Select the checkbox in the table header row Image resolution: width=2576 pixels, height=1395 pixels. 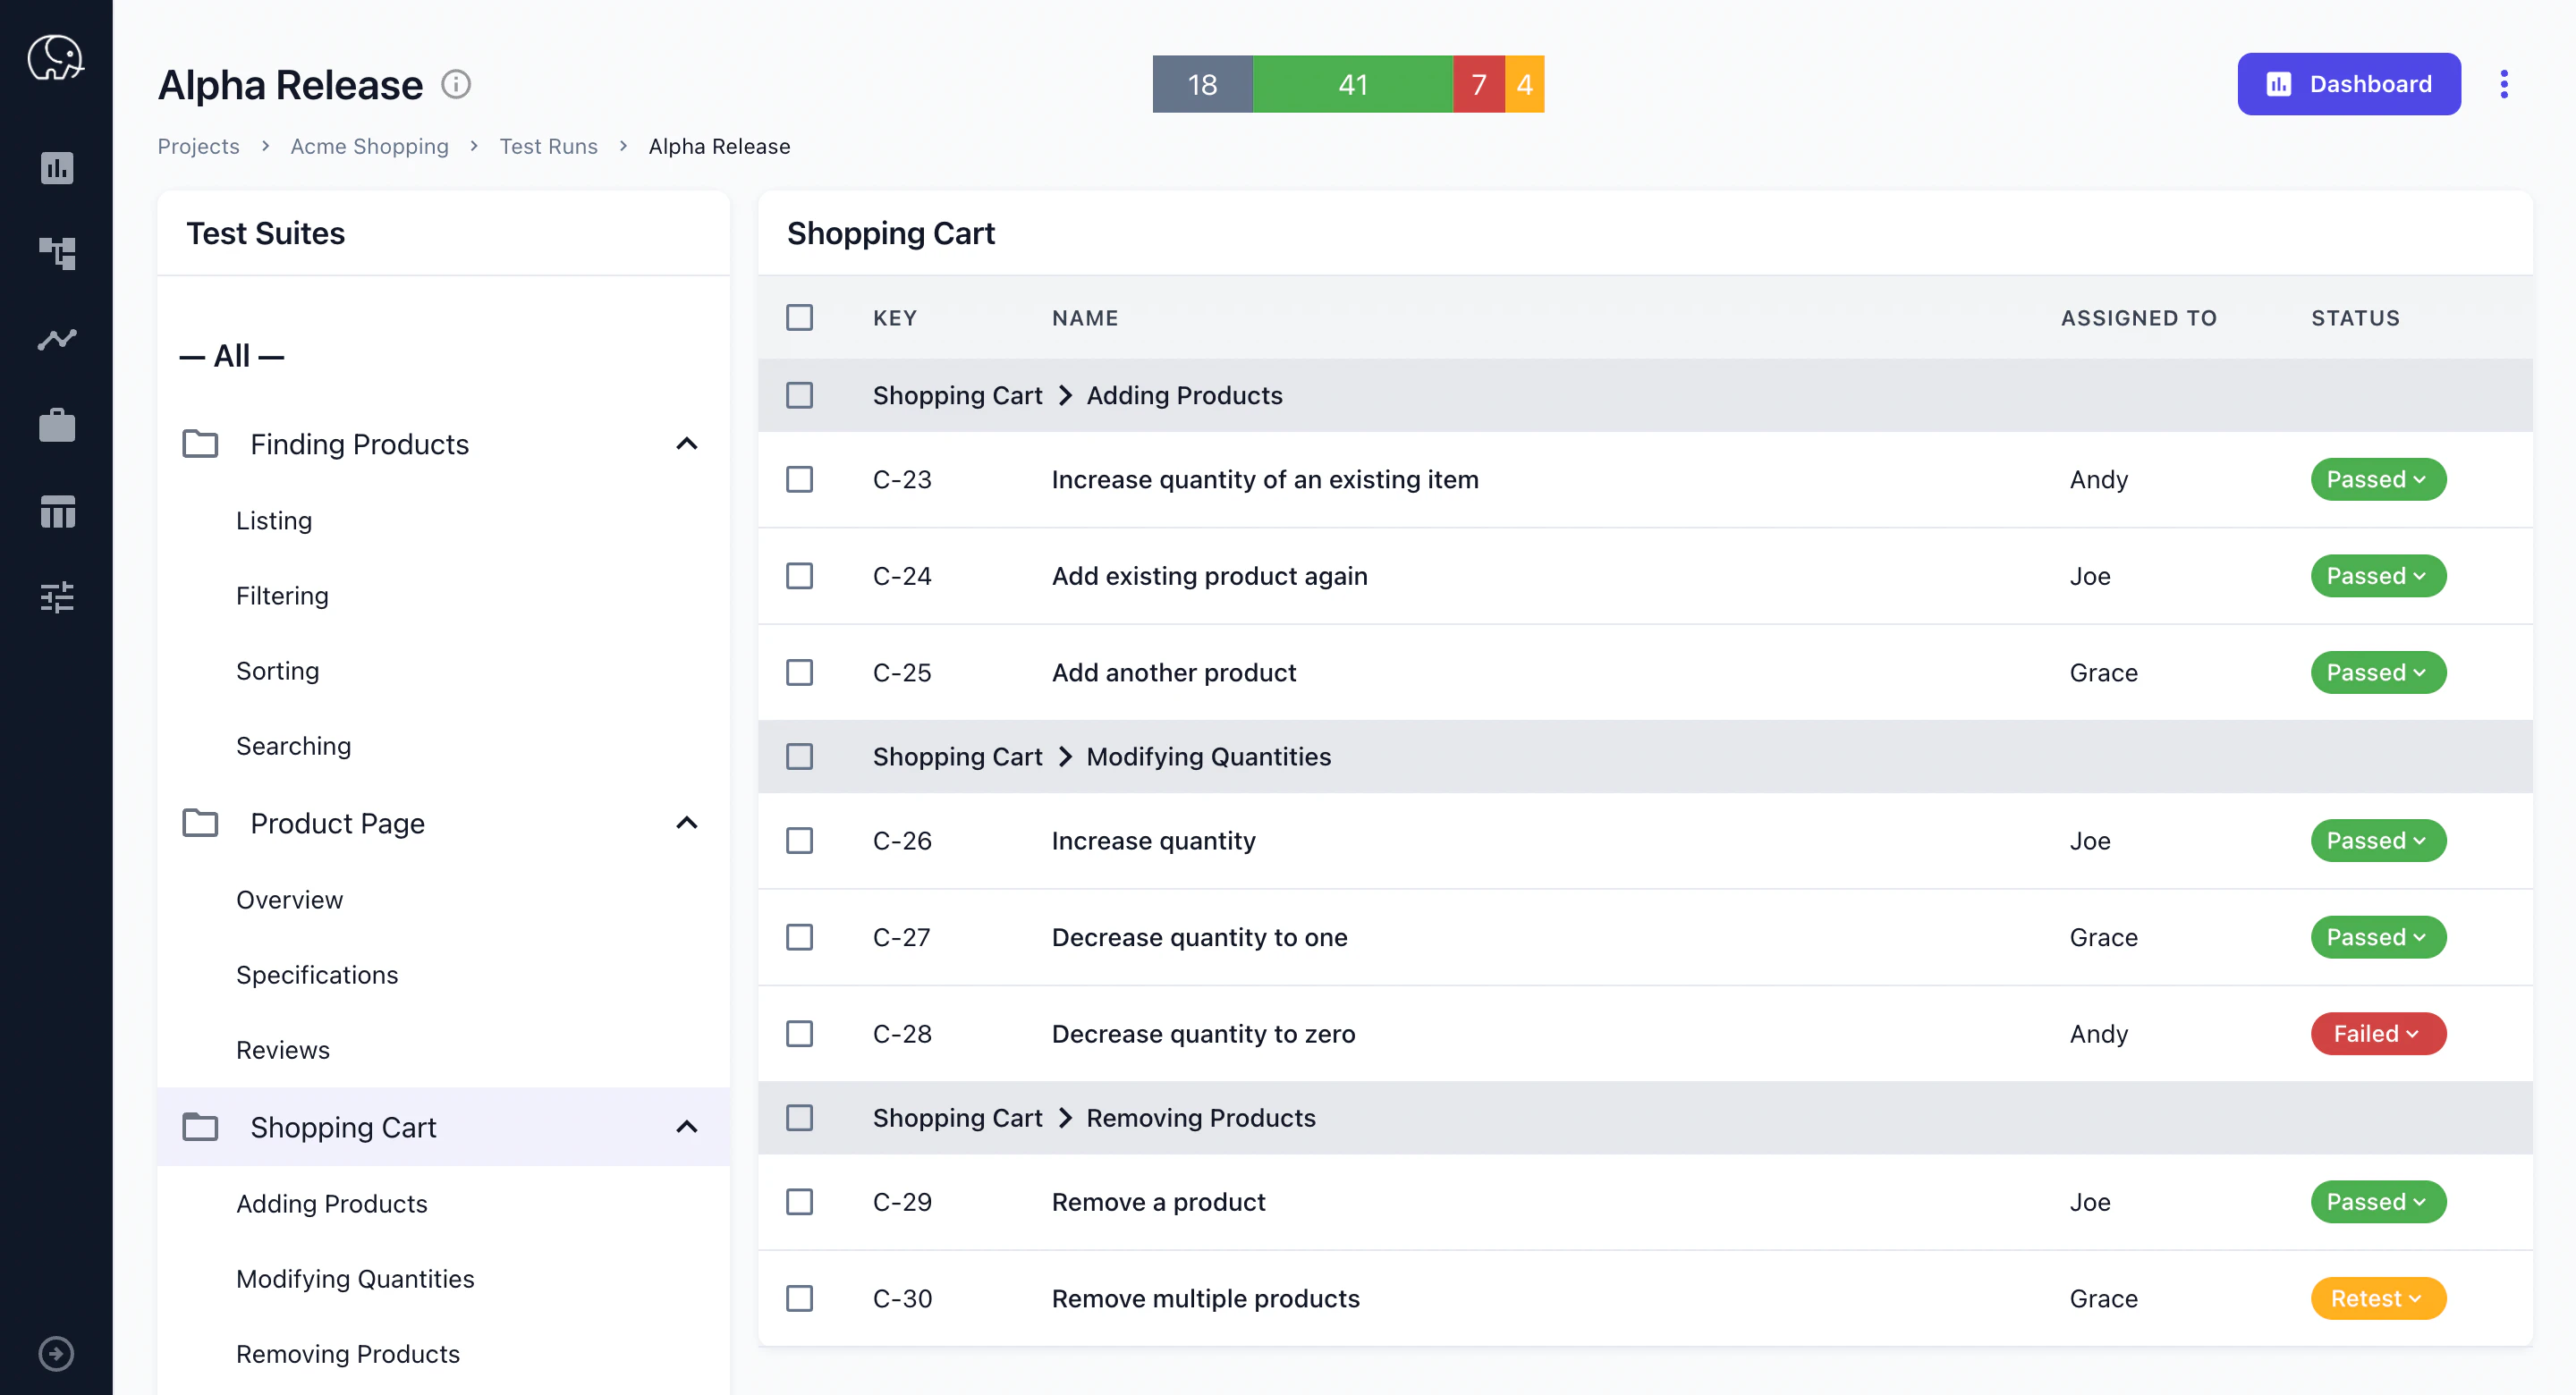pos(800,317)
